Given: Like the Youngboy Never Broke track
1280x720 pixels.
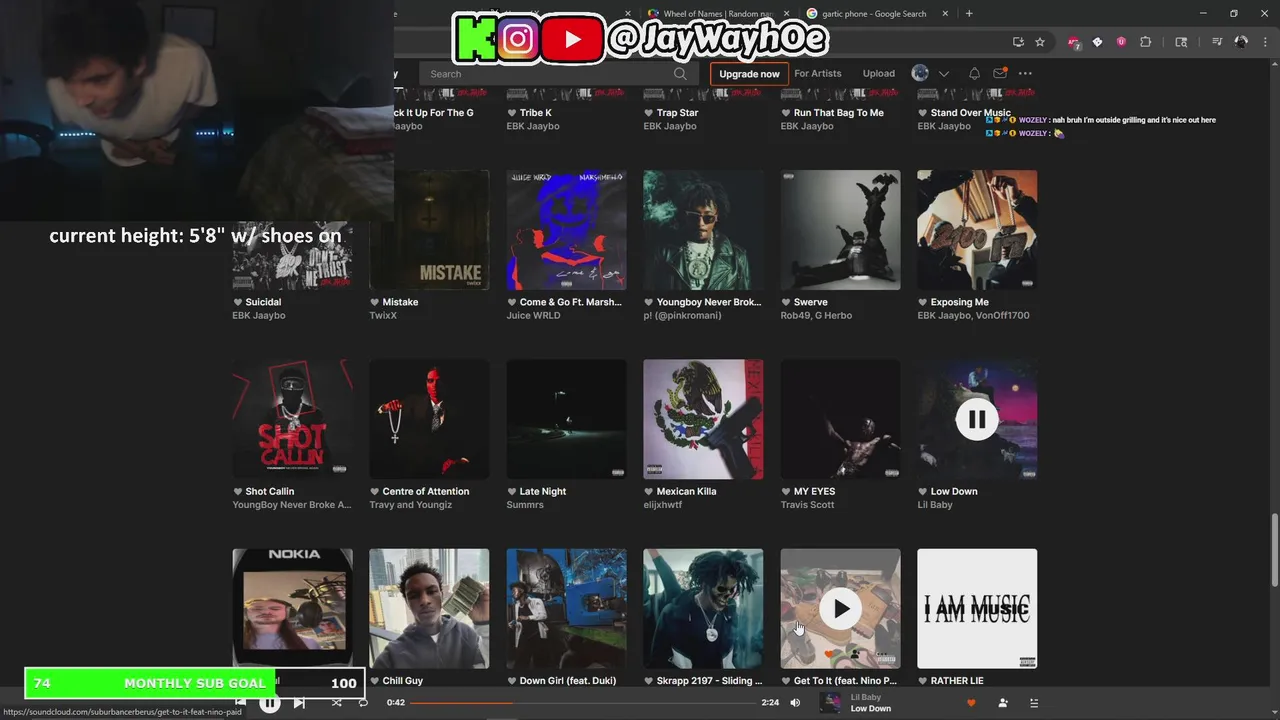Looking at the screenshot, I should pyautogui.click(x=649, y=302).
